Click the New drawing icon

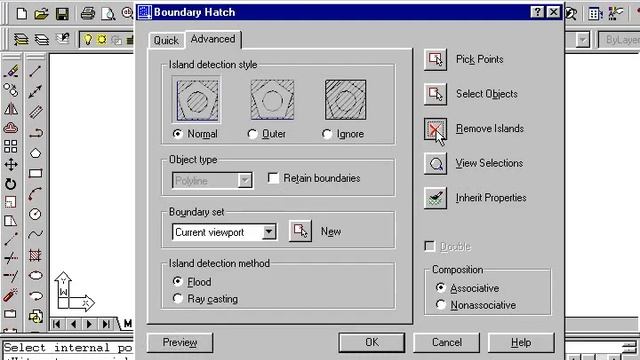pos(22,14)
